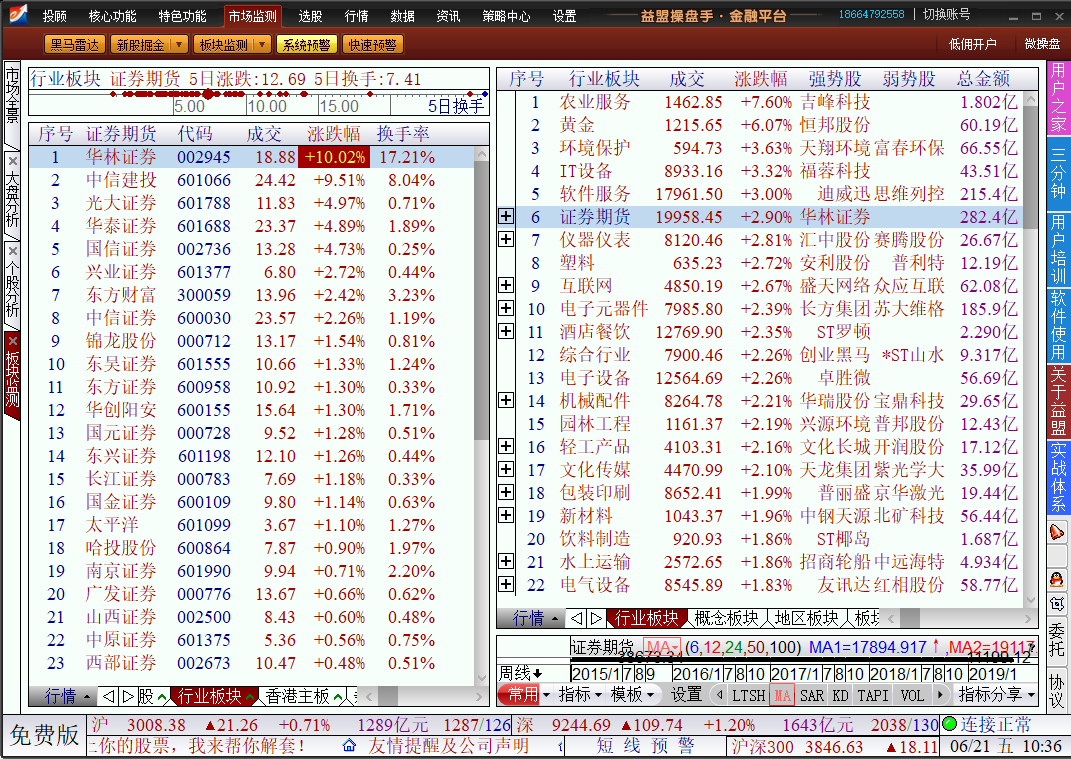Sort securities by the 换手率 column header
The image size is (1071, 759).
403,134
